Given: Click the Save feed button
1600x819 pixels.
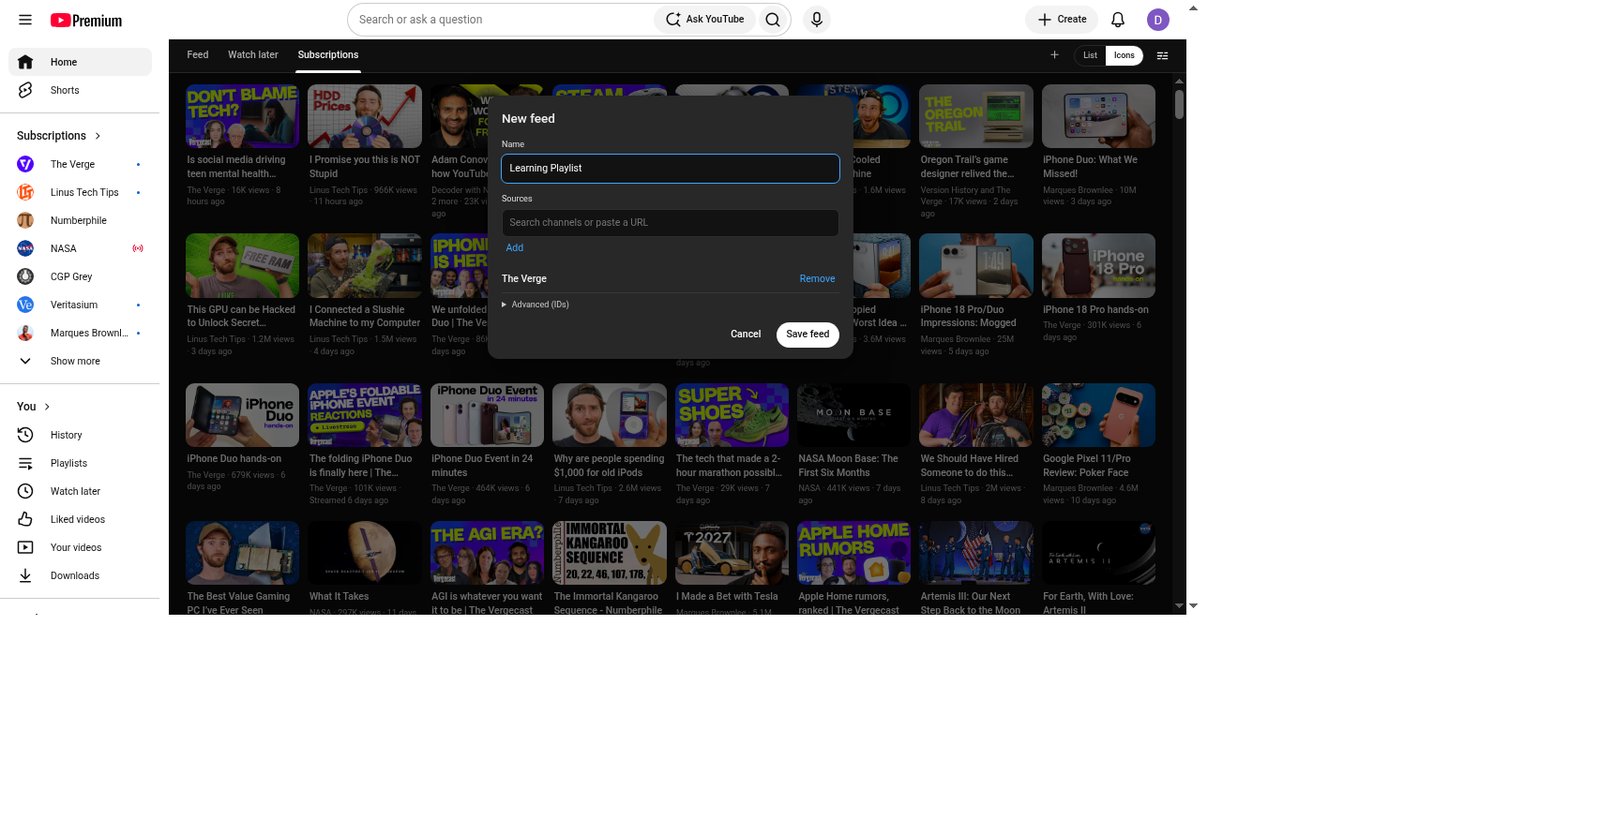Looking at the screenshot, I should tap(807, 334).
